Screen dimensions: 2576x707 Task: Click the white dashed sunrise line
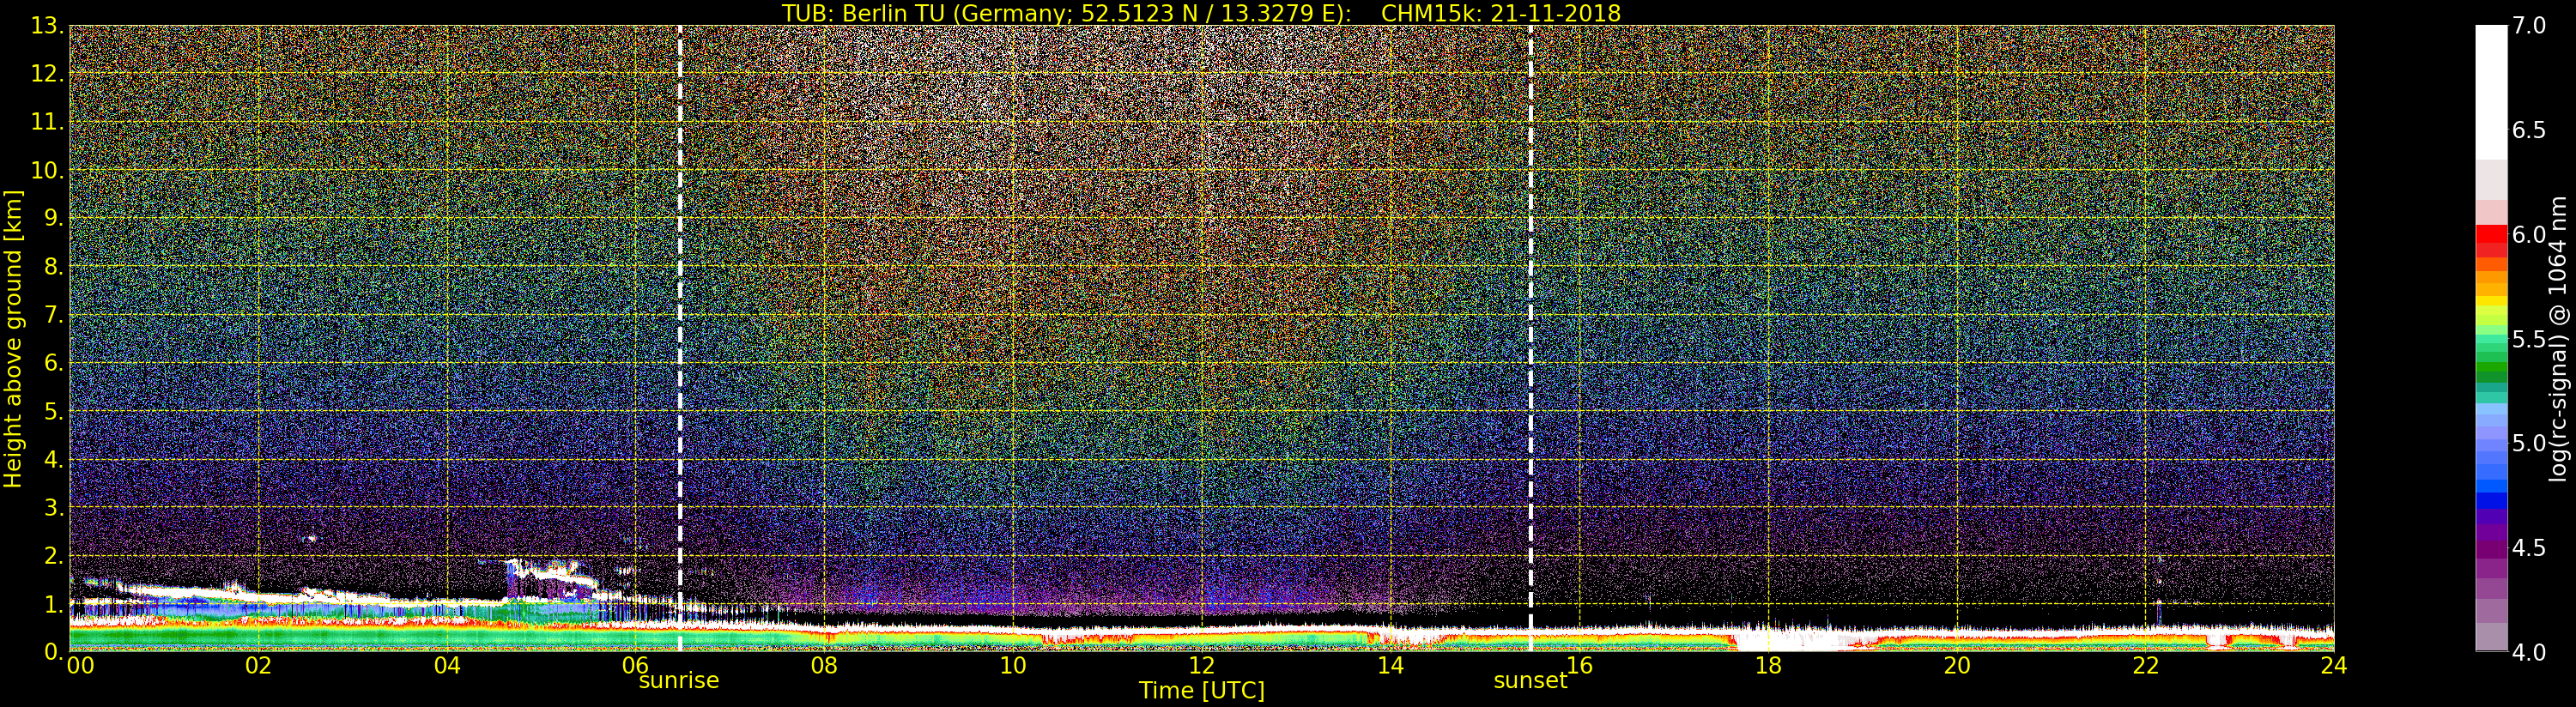(x=680, y=338)
